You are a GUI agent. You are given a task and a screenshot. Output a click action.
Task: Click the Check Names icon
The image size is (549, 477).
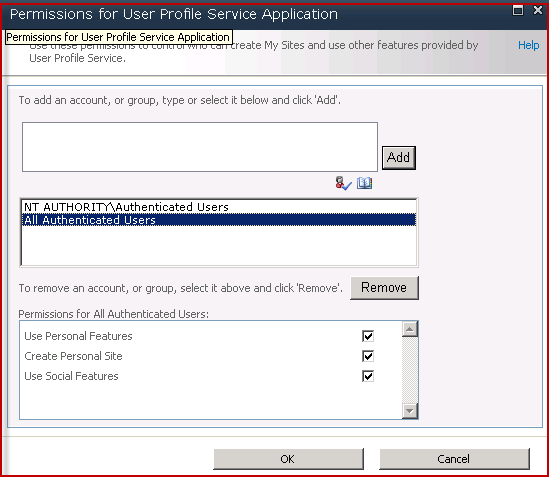pyautogui.click(x=343, y=183)
